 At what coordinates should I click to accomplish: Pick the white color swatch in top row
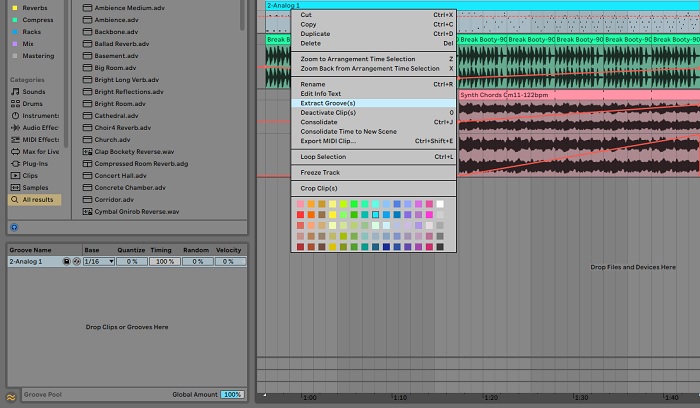pyautogui.click(x=440, y=204)
